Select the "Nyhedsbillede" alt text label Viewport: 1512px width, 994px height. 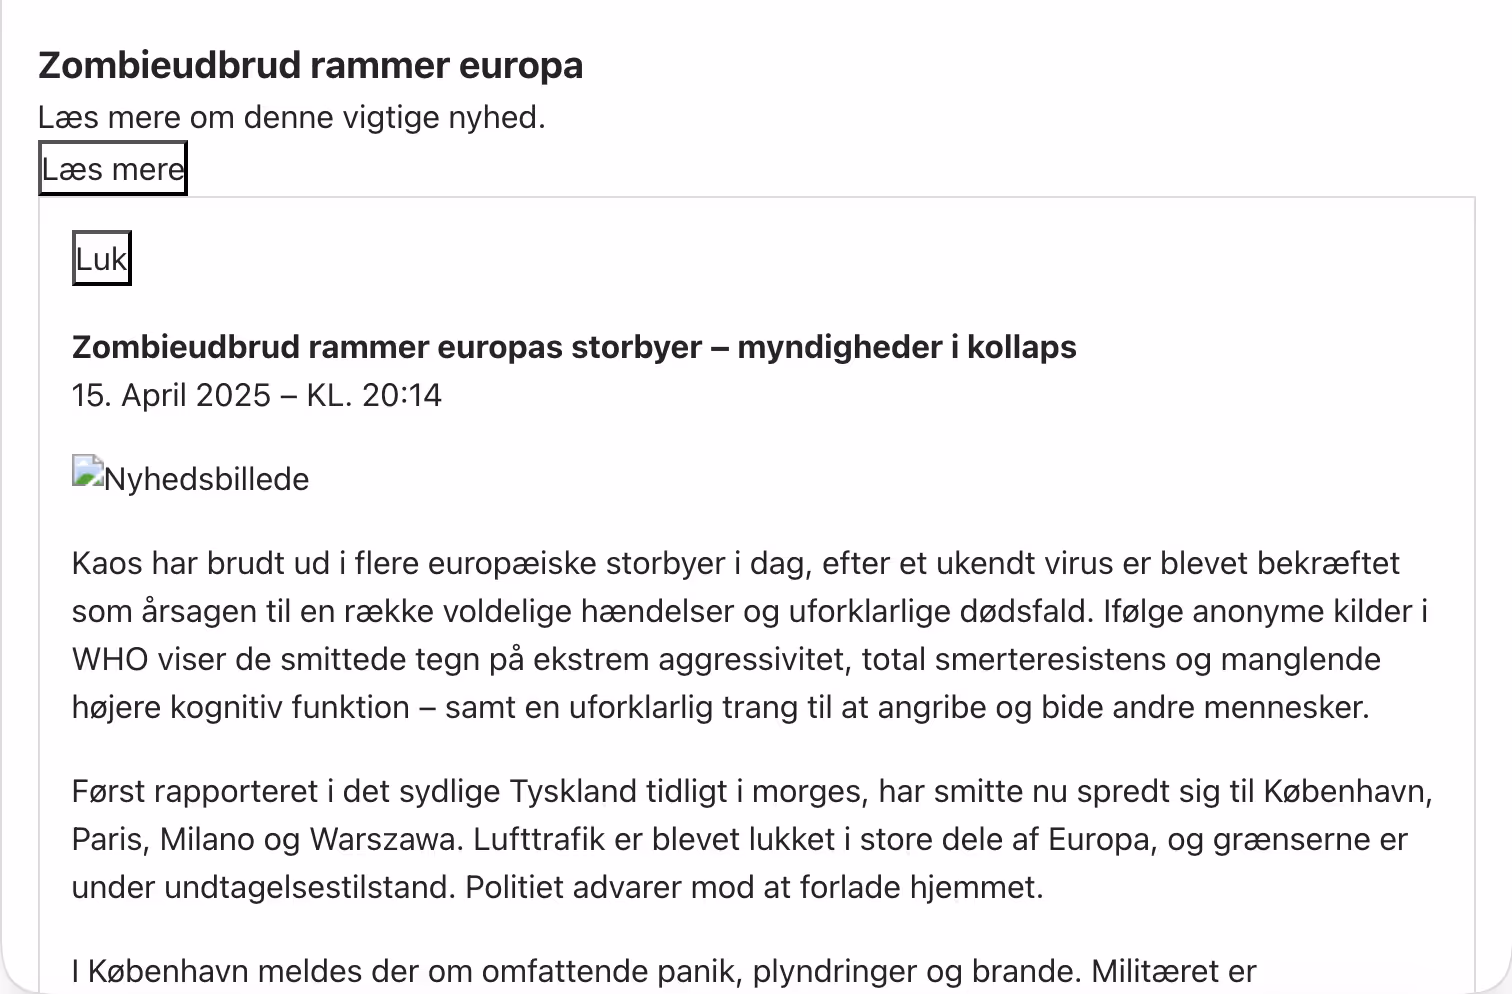(207, 479)
